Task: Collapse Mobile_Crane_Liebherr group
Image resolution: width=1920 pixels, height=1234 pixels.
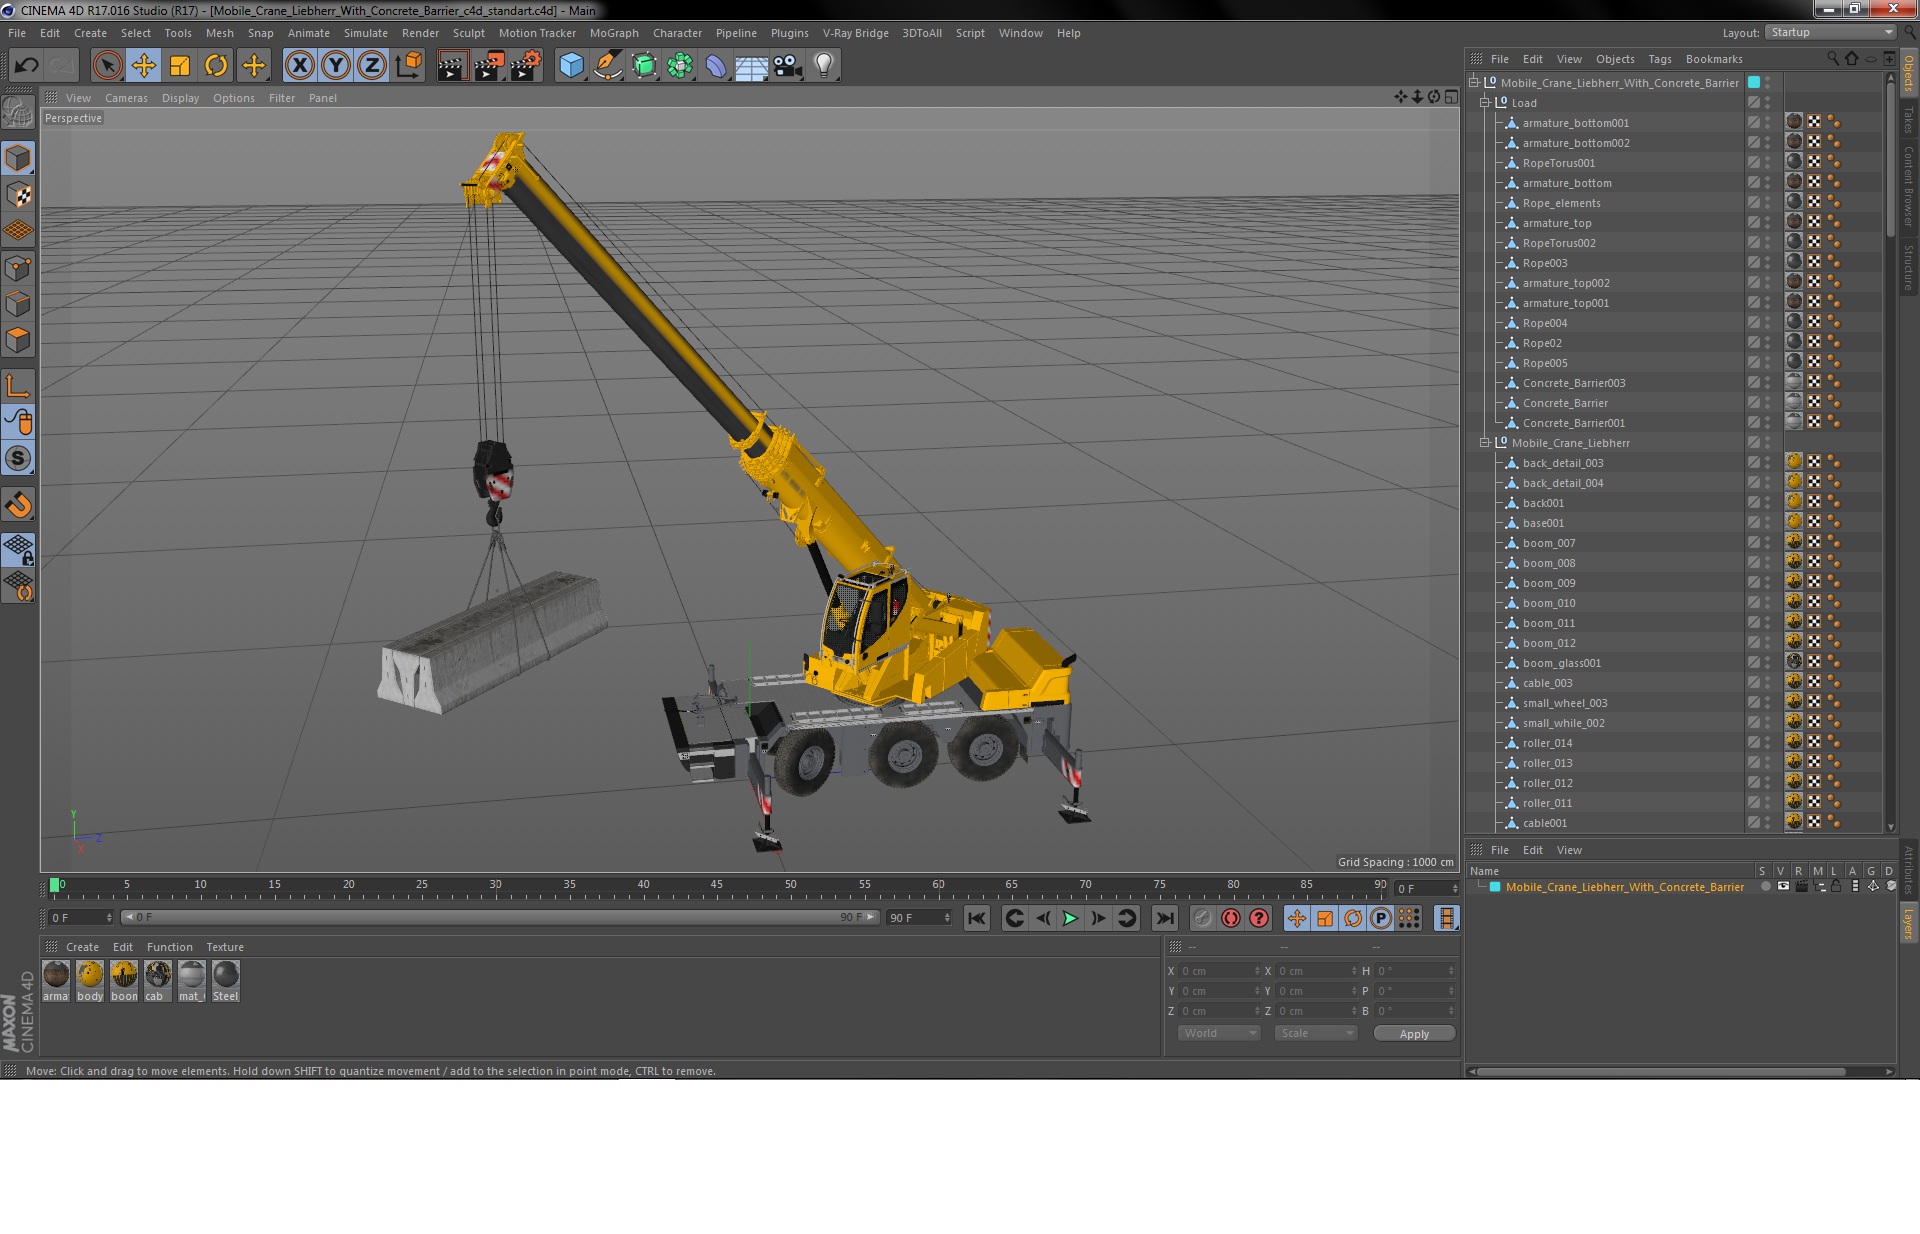Action: pyautogui.click(x=1485, y=443)
